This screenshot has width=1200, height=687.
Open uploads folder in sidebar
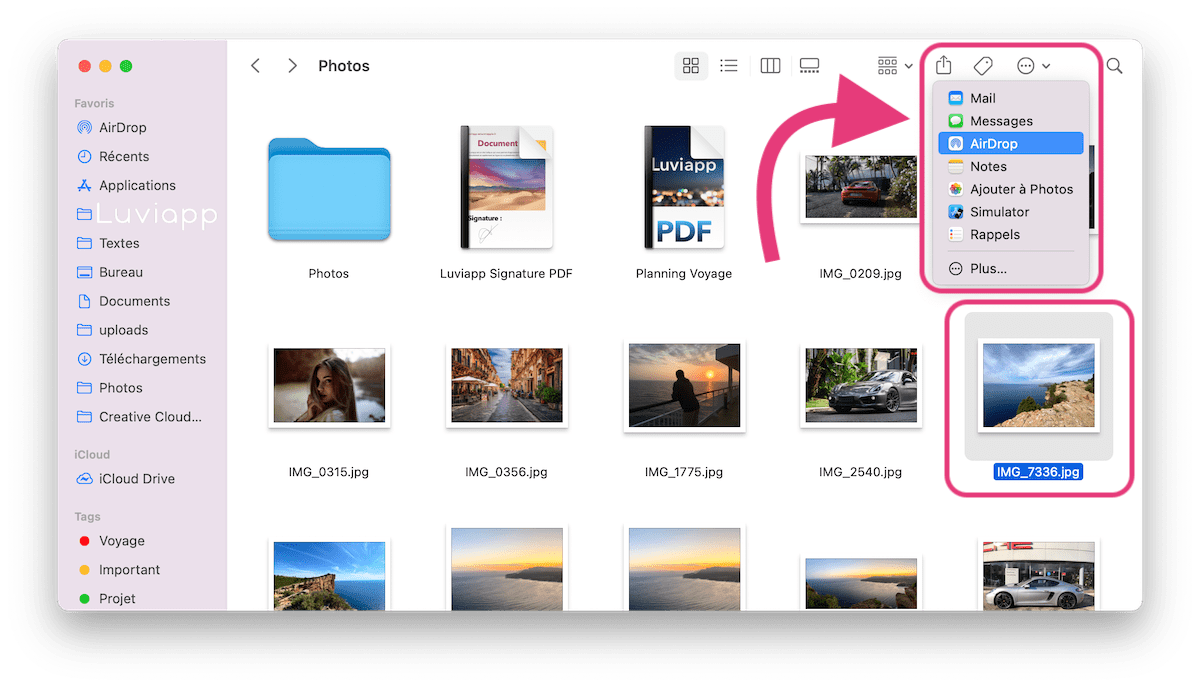click(x=142, y=331)
